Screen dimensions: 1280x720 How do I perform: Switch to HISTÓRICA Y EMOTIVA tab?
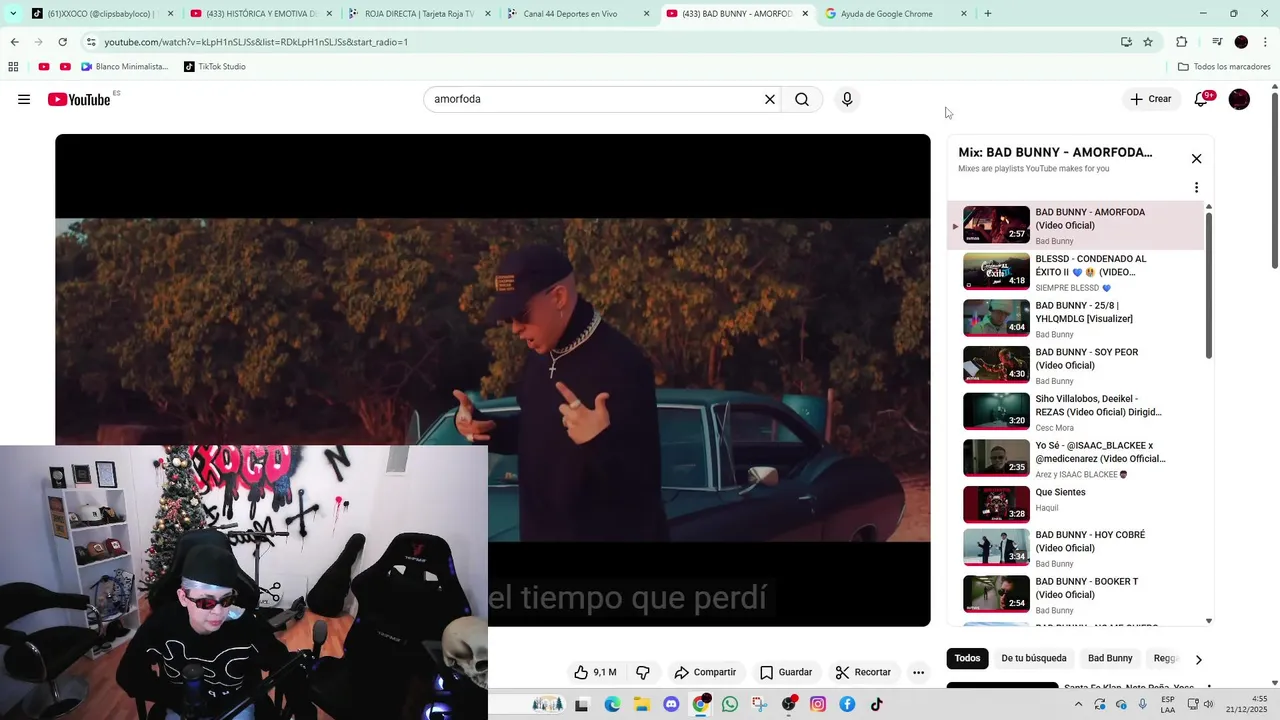[260, 14]
